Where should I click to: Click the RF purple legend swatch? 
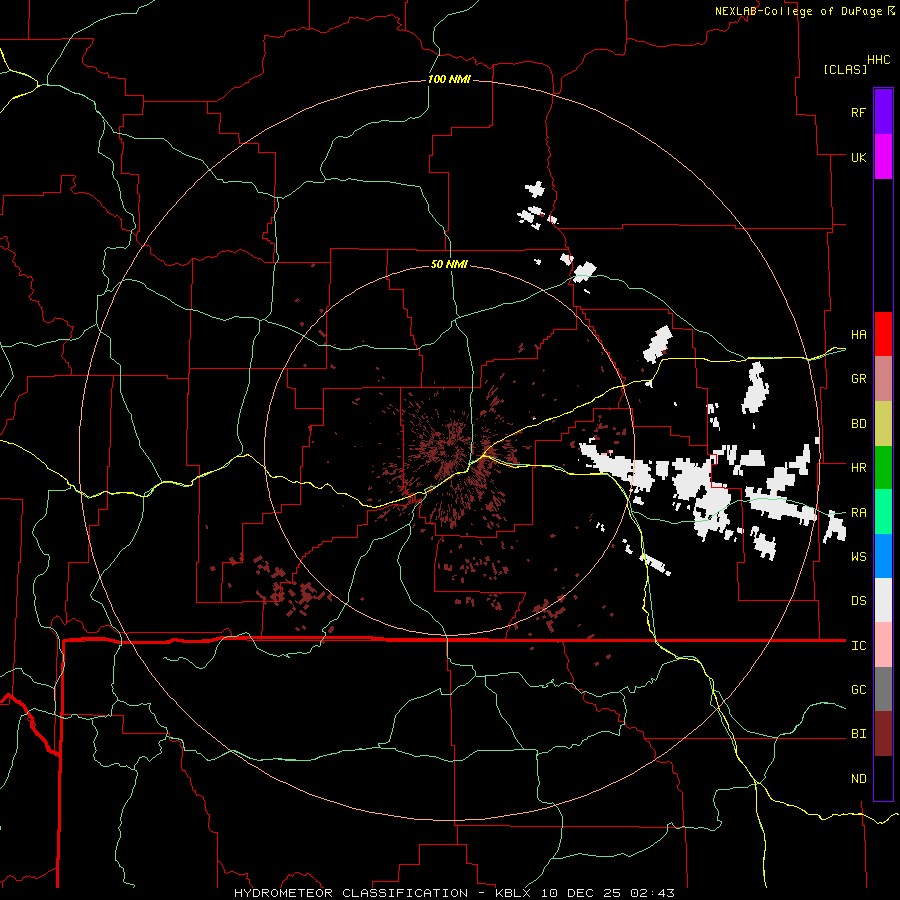(883, 111)
